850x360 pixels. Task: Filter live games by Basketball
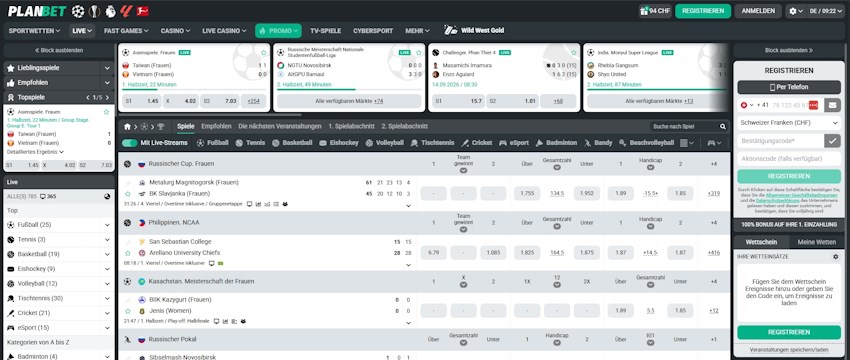pyautogui.click(x=292, y=143)
